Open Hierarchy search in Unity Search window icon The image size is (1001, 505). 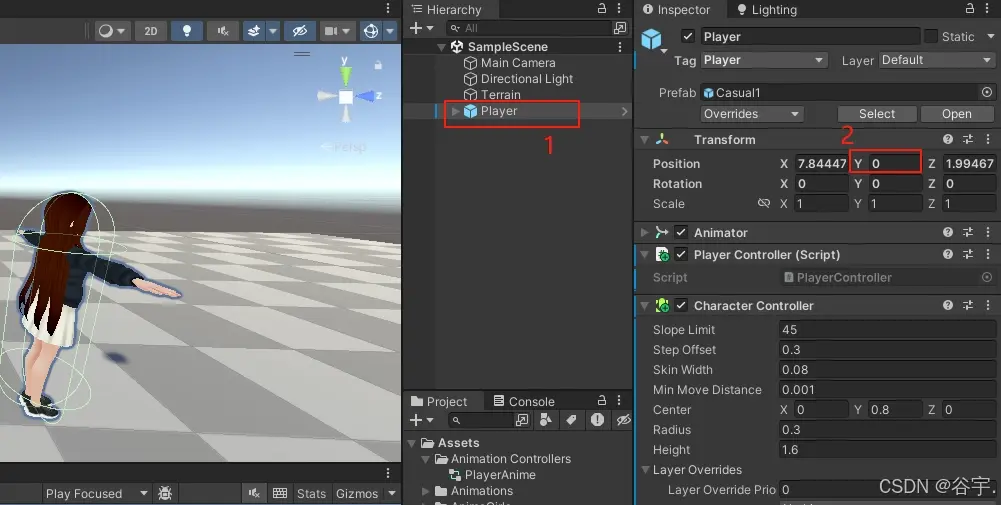coord(620,28)
